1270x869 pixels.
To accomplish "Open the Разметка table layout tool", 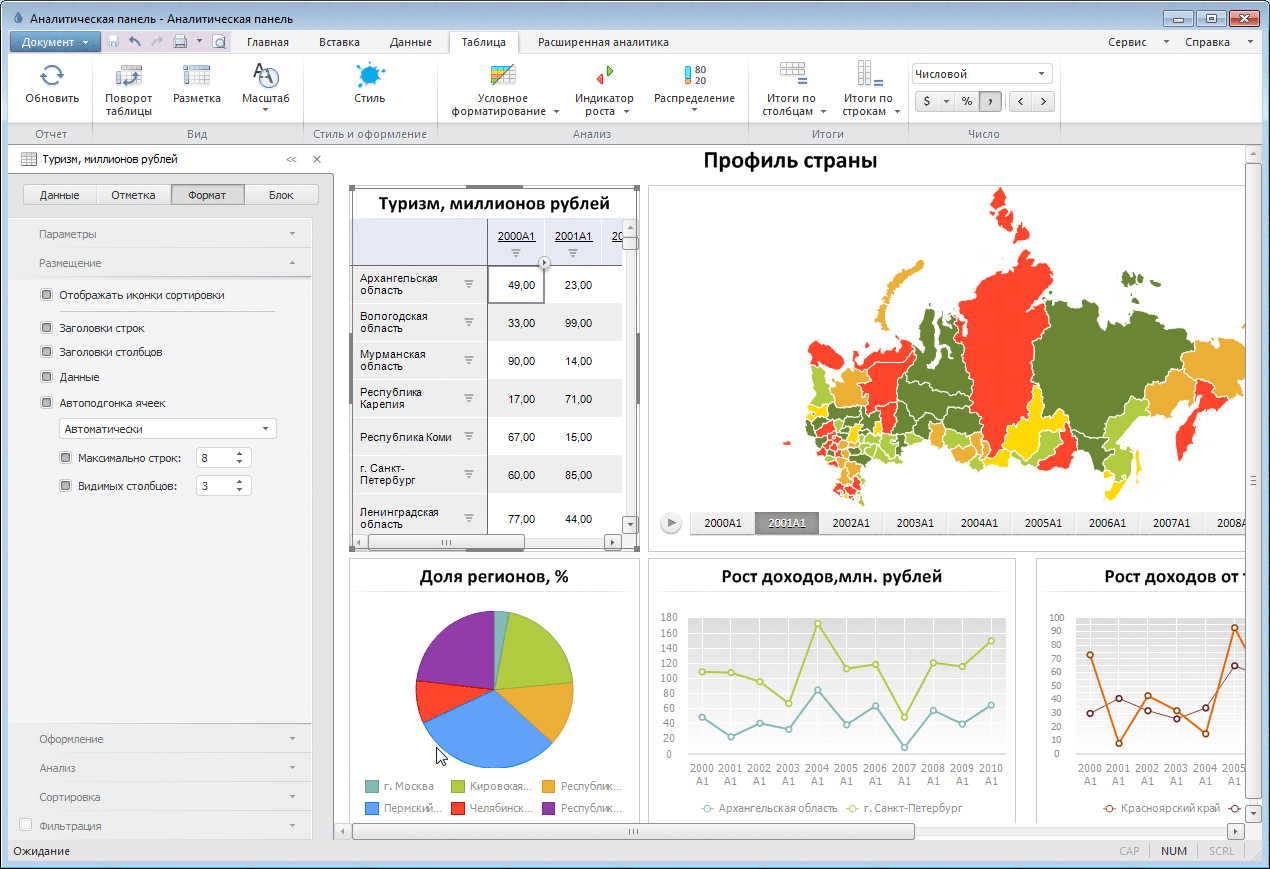I will [197, 77].
